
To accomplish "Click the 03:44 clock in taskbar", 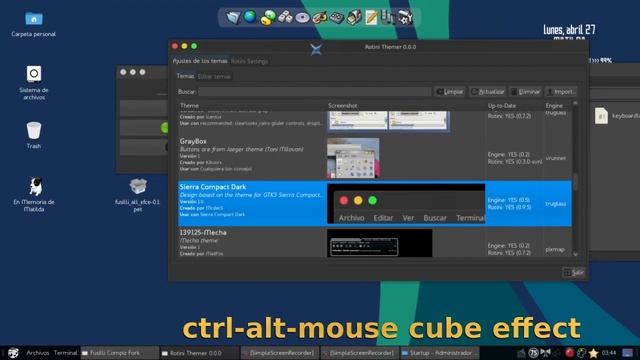I will [x=609, y=353].
